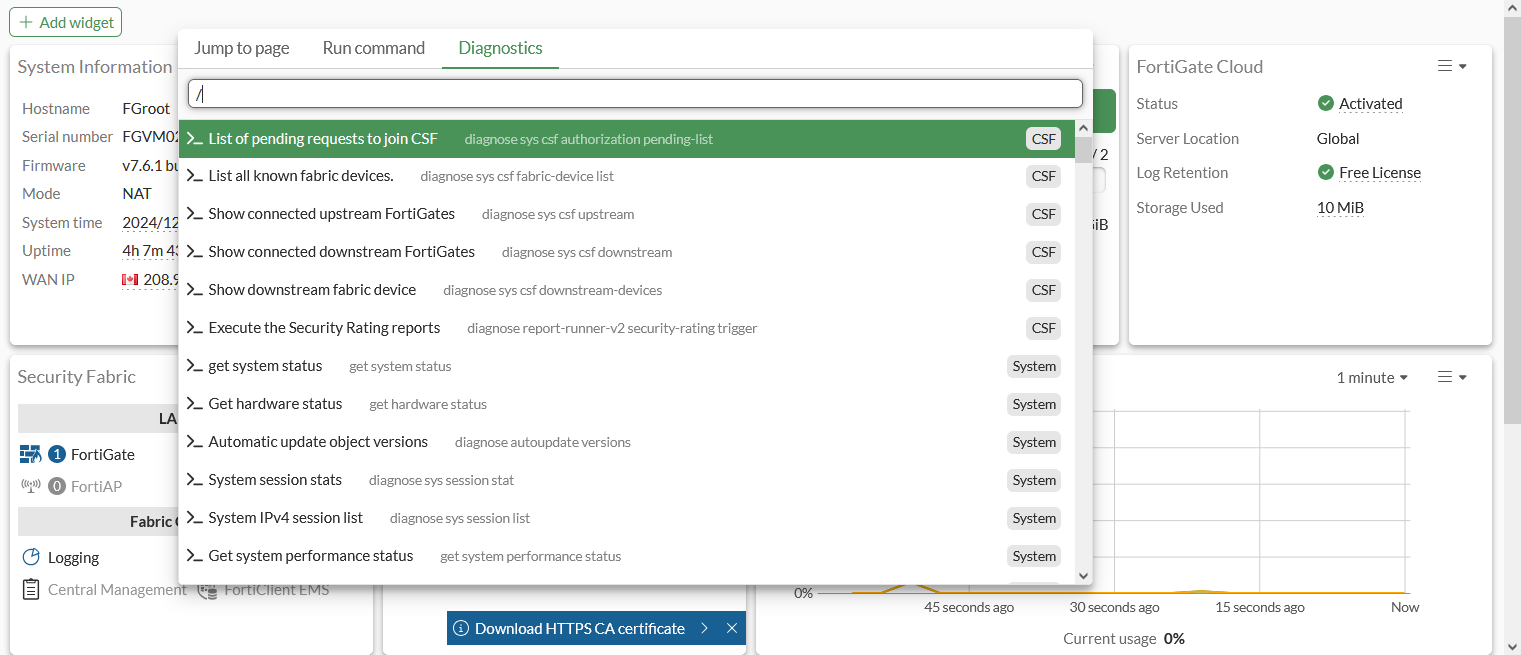
Task: Select Show connected downstream FortiGates
Action: (x=627, y=252)
